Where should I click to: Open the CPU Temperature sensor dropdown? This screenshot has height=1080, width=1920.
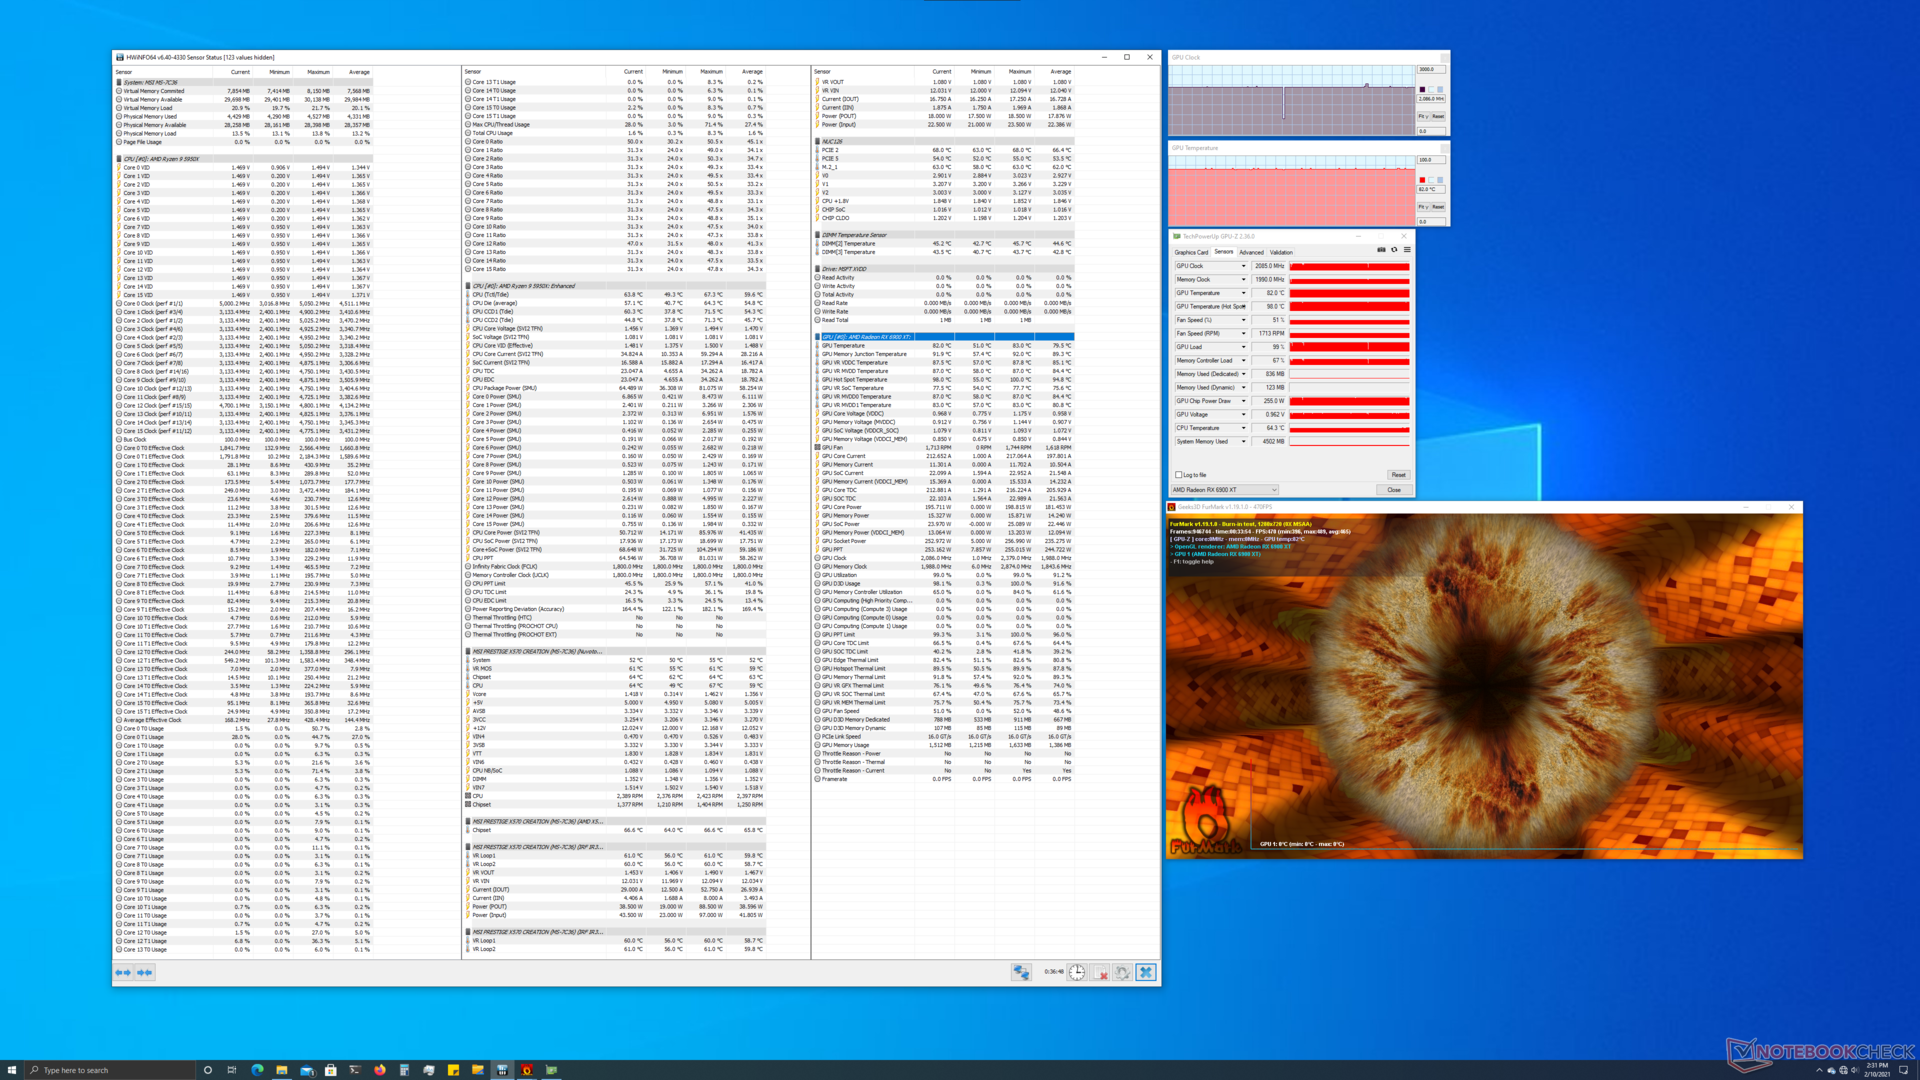[x=1244, y=428]
